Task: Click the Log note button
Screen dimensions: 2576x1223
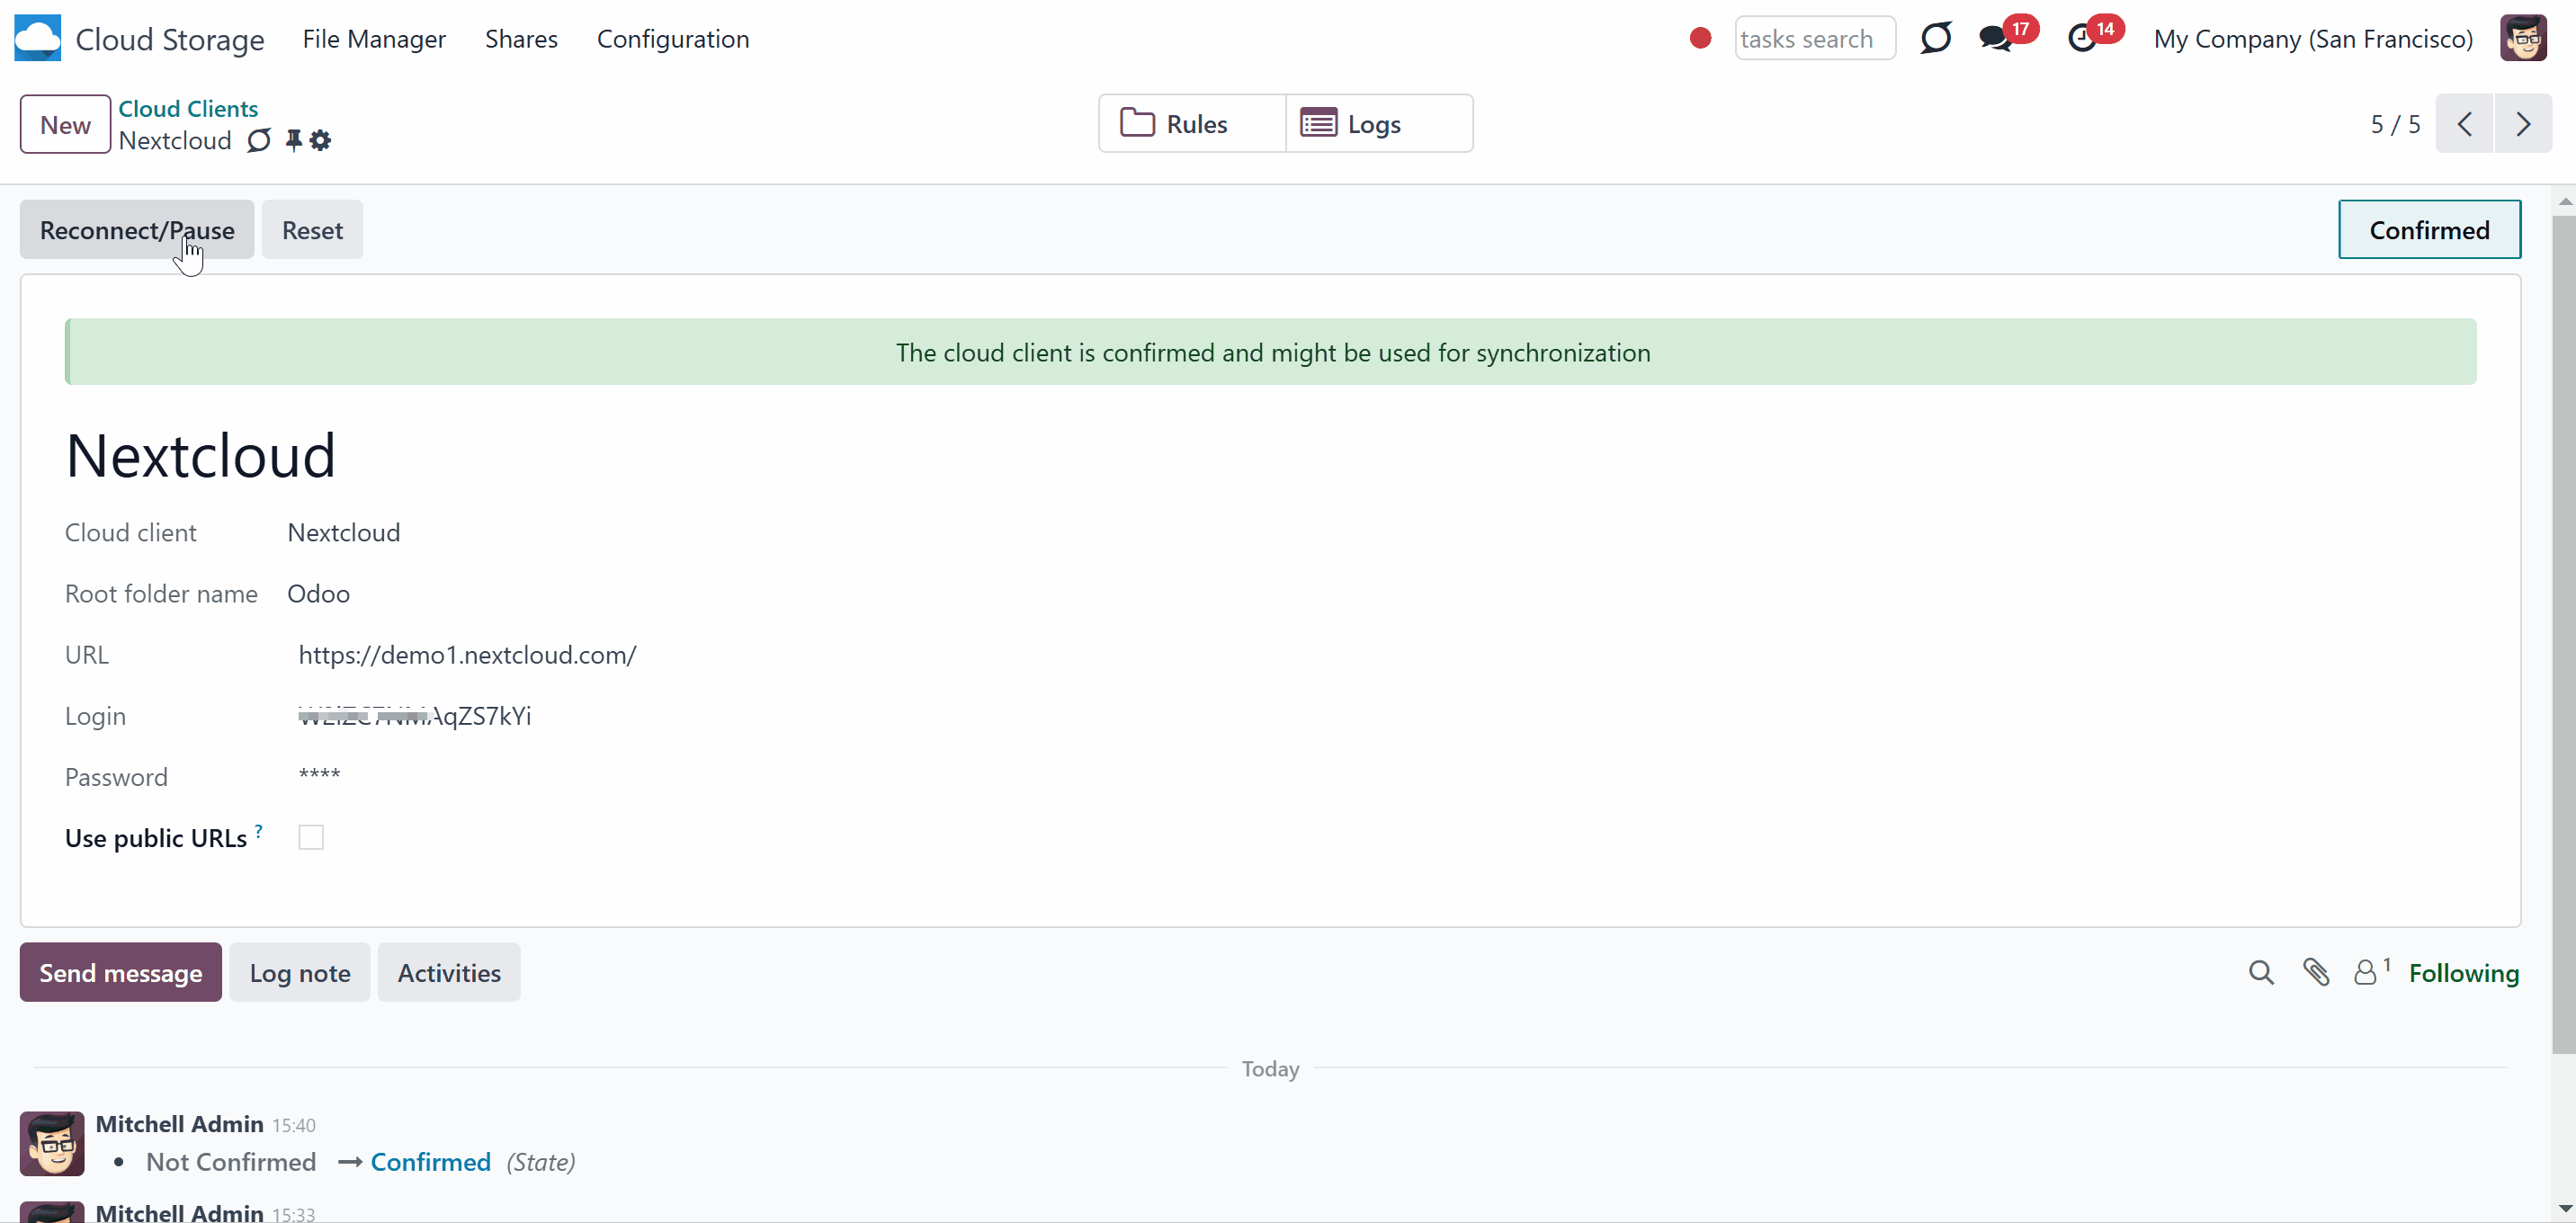Action: (300, 972)
